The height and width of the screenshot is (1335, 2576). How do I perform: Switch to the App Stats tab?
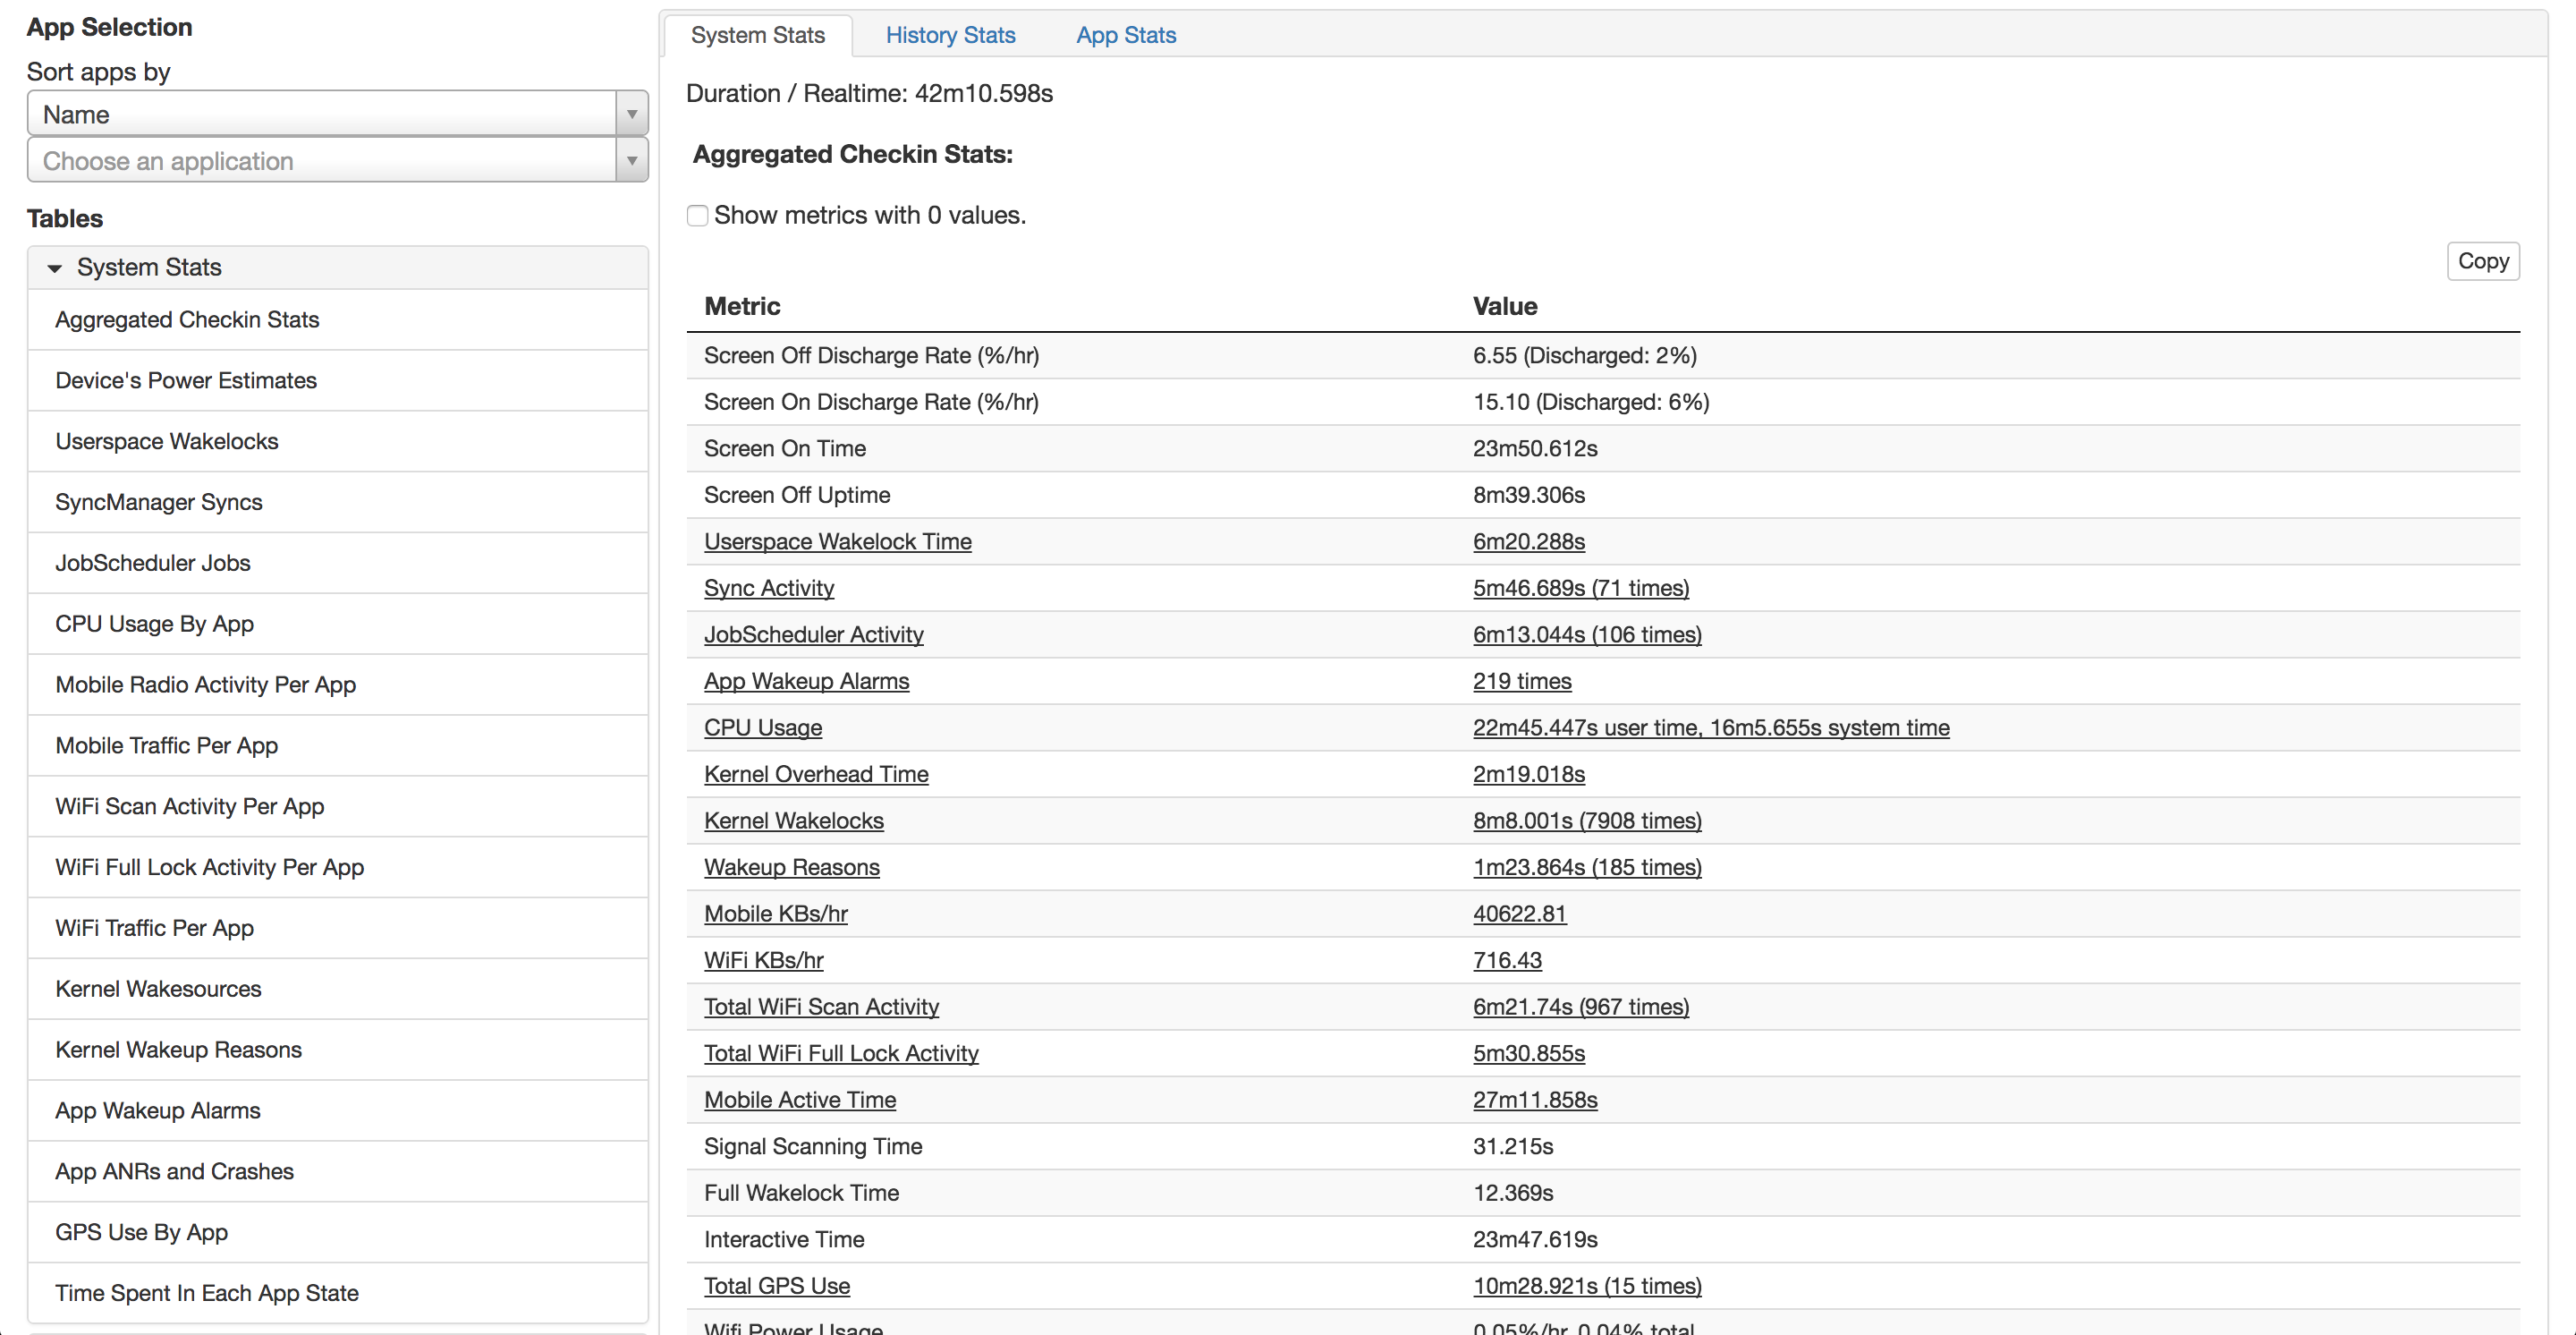tap(1125, 35)
